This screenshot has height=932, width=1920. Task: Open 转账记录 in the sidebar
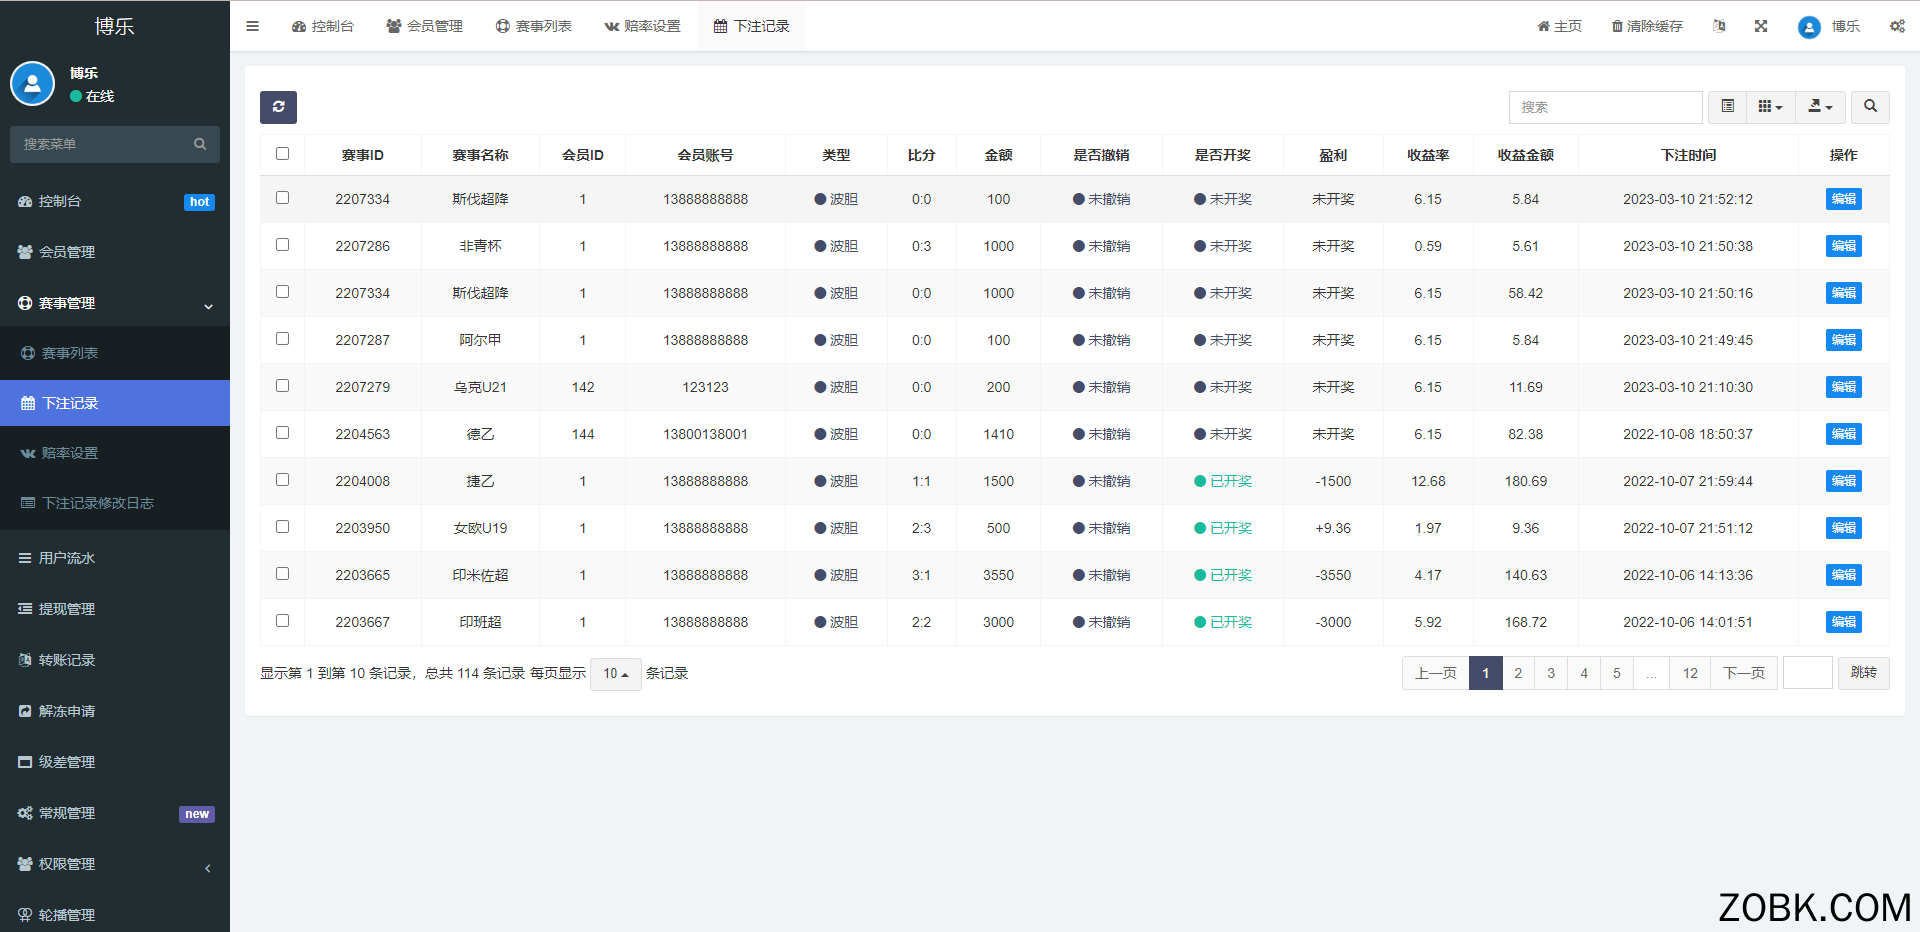tap(115, 660)
